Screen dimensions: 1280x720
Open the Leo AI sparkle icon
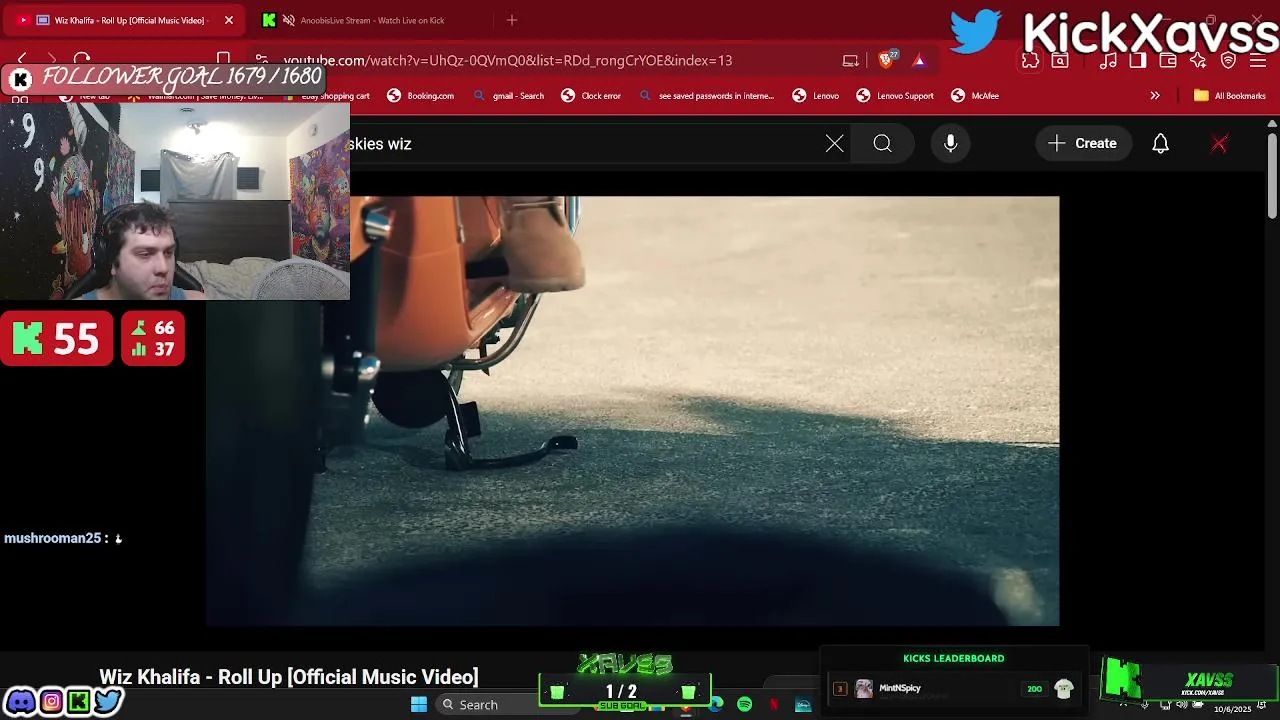click(1198, 60)
